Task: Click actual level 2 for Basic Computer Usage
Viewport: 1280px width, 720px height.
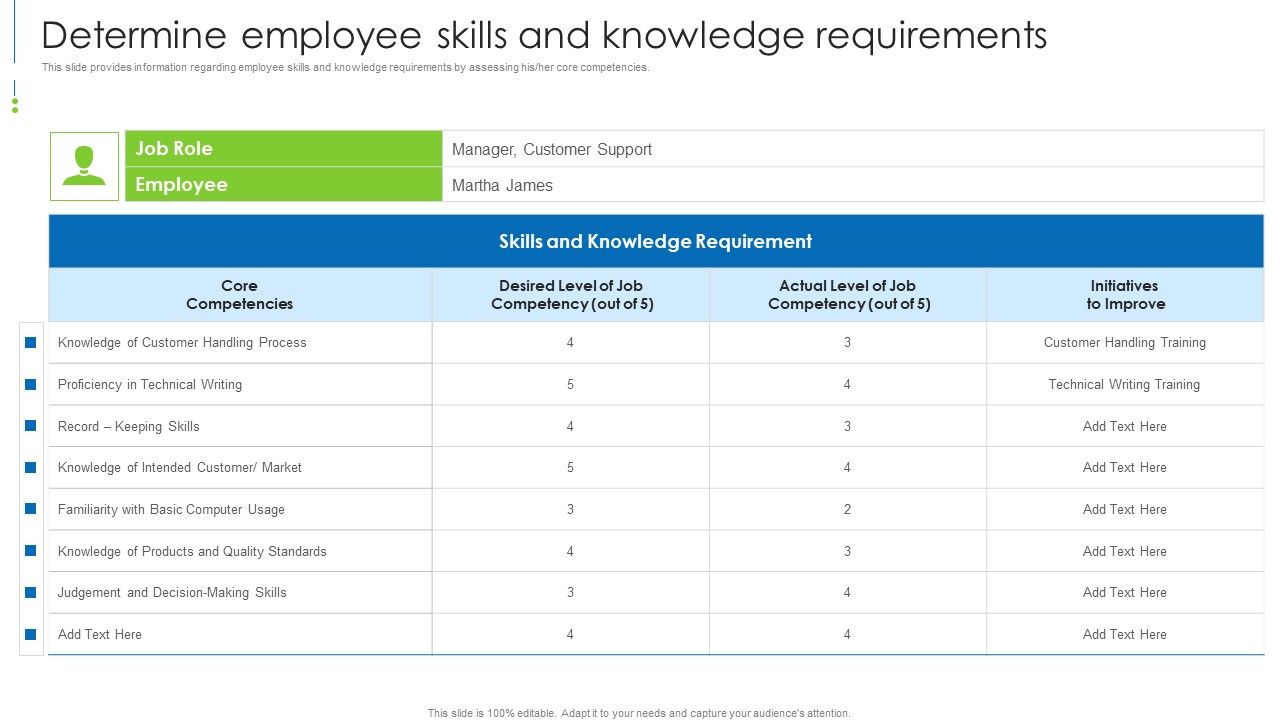Action: (848, 509)
